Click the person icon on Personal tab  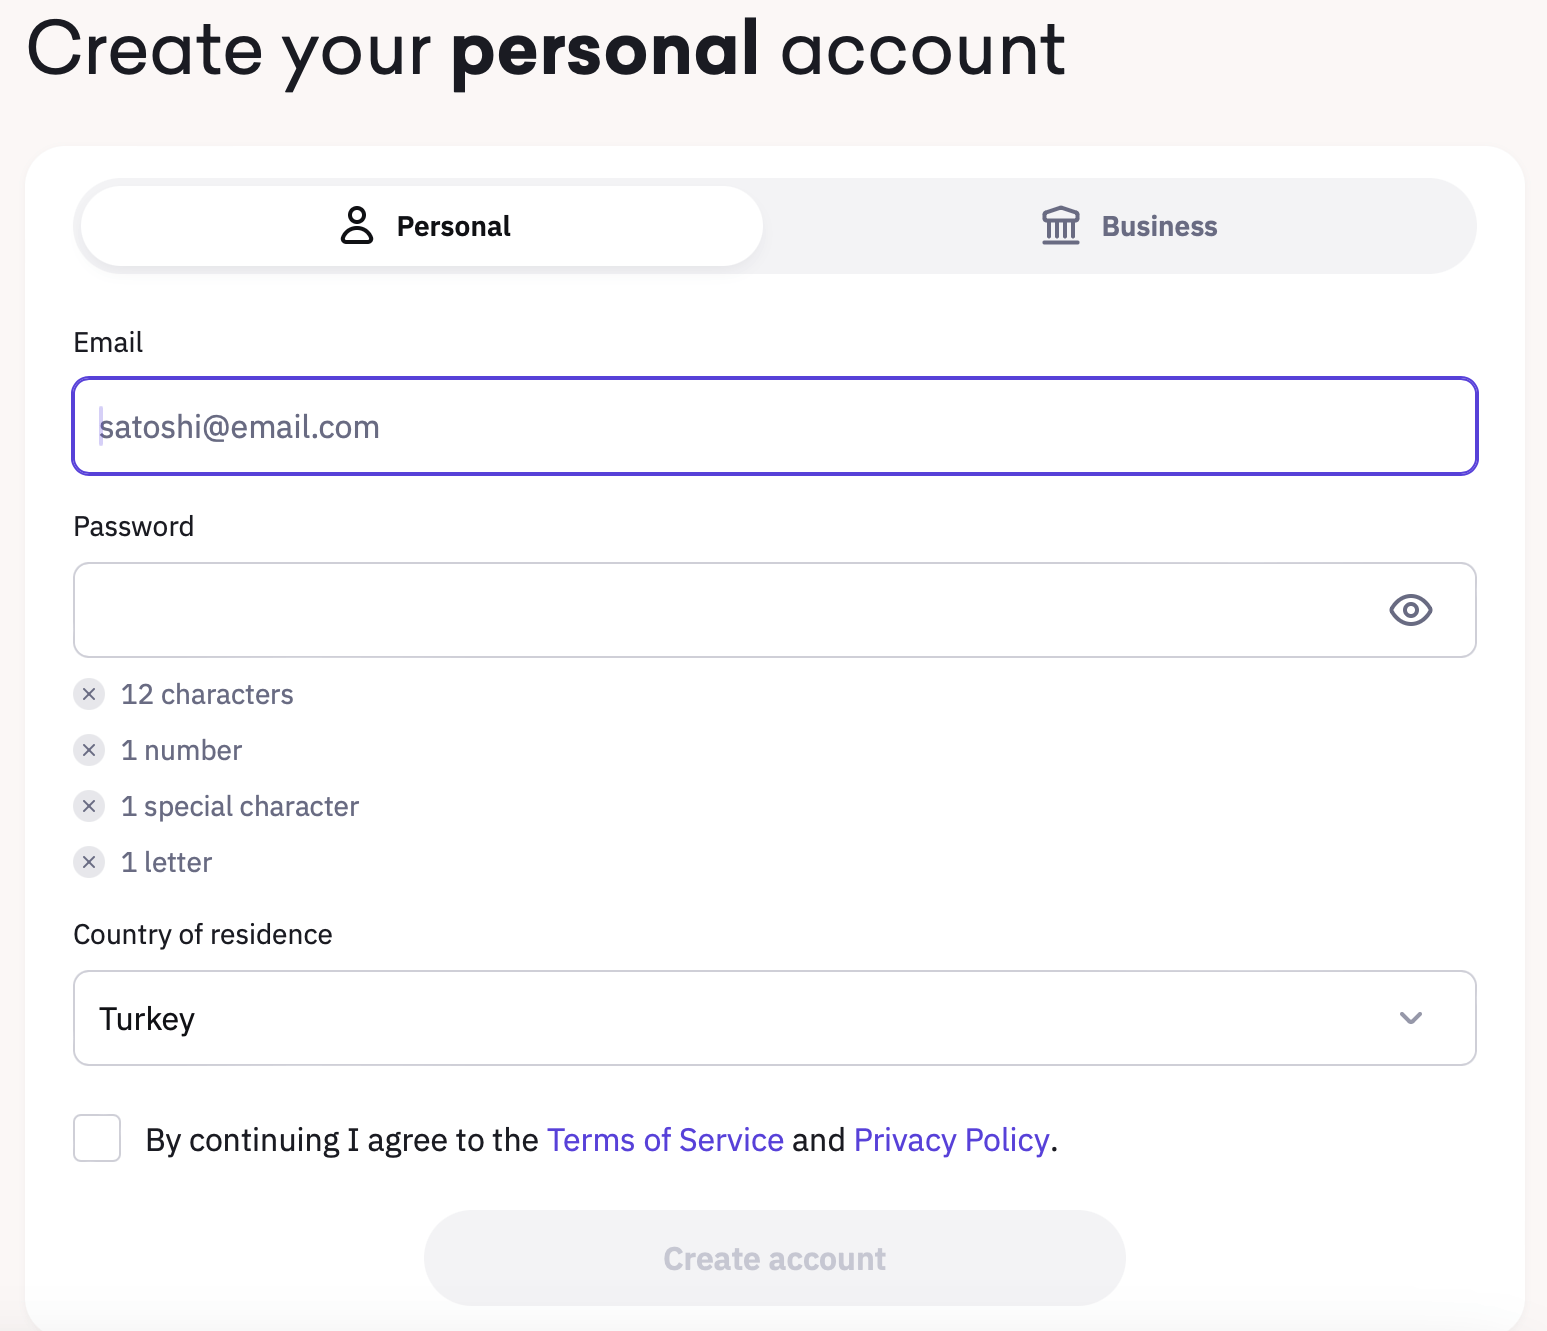356,226
